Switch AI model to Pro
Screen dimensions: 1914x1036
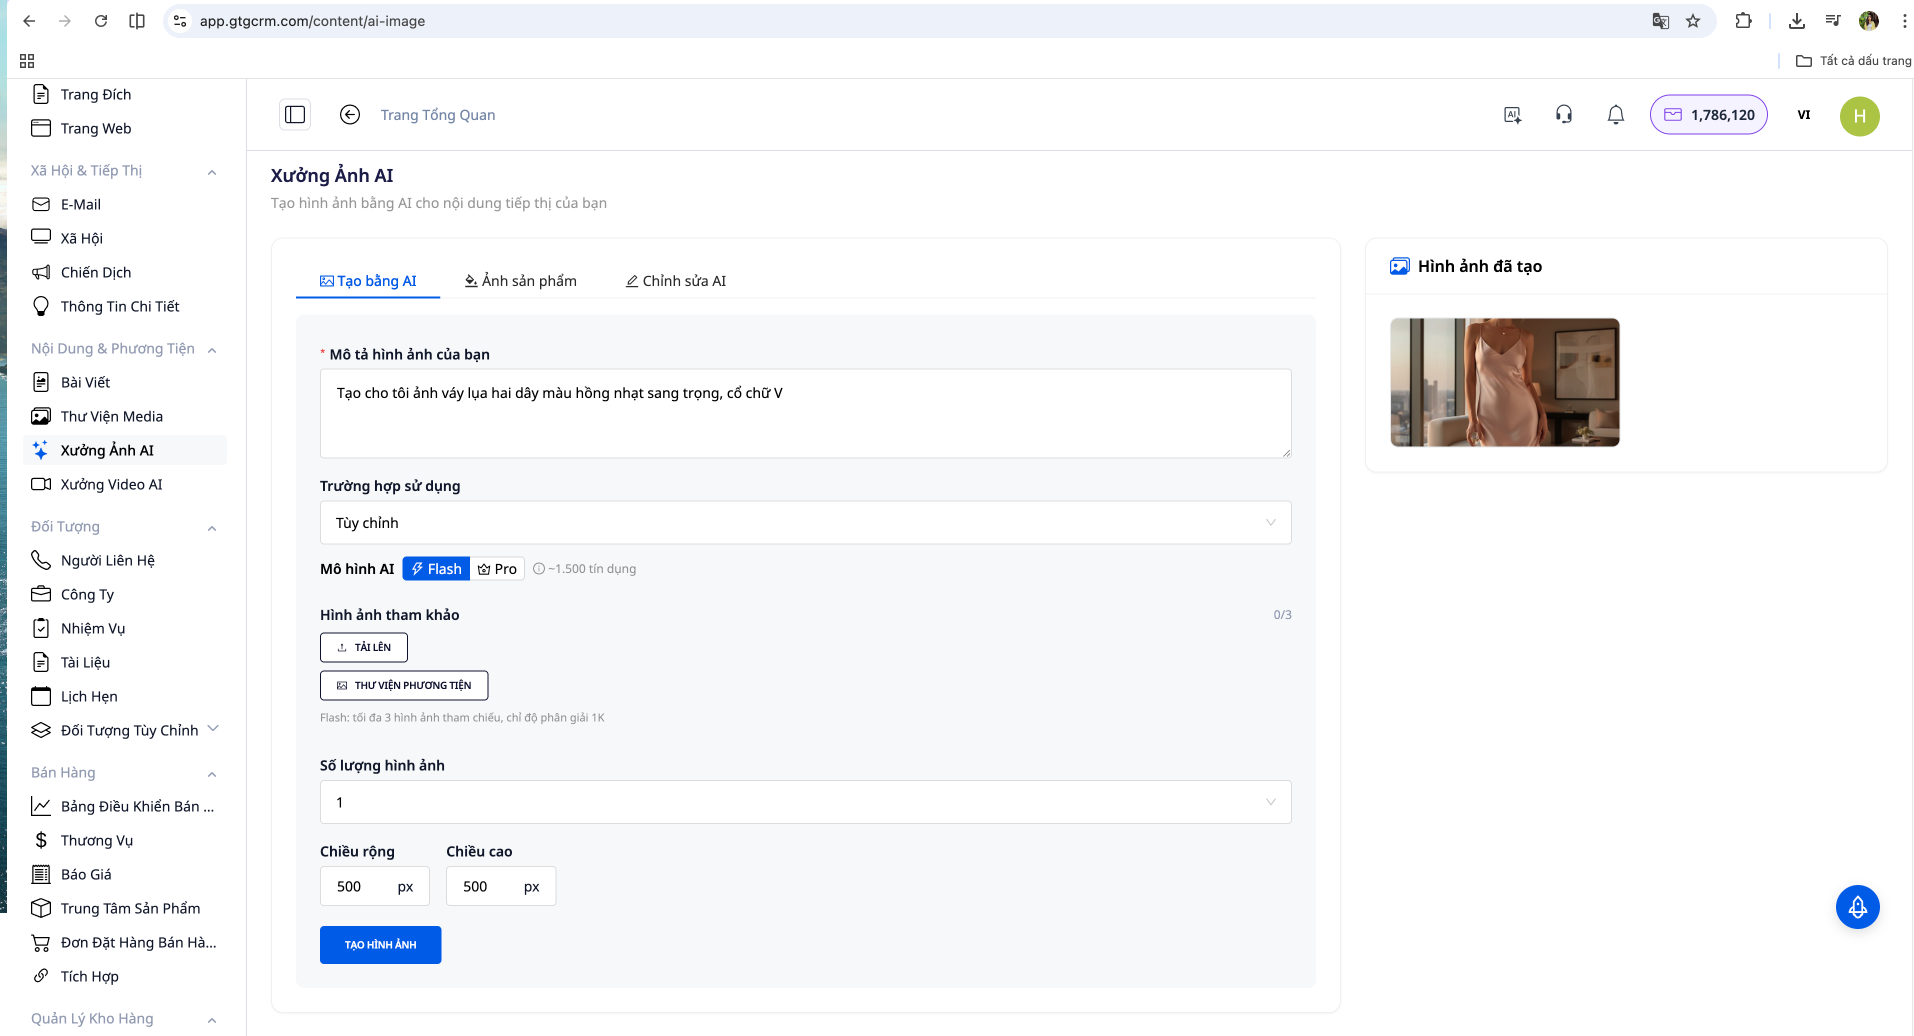coord(497,569)
